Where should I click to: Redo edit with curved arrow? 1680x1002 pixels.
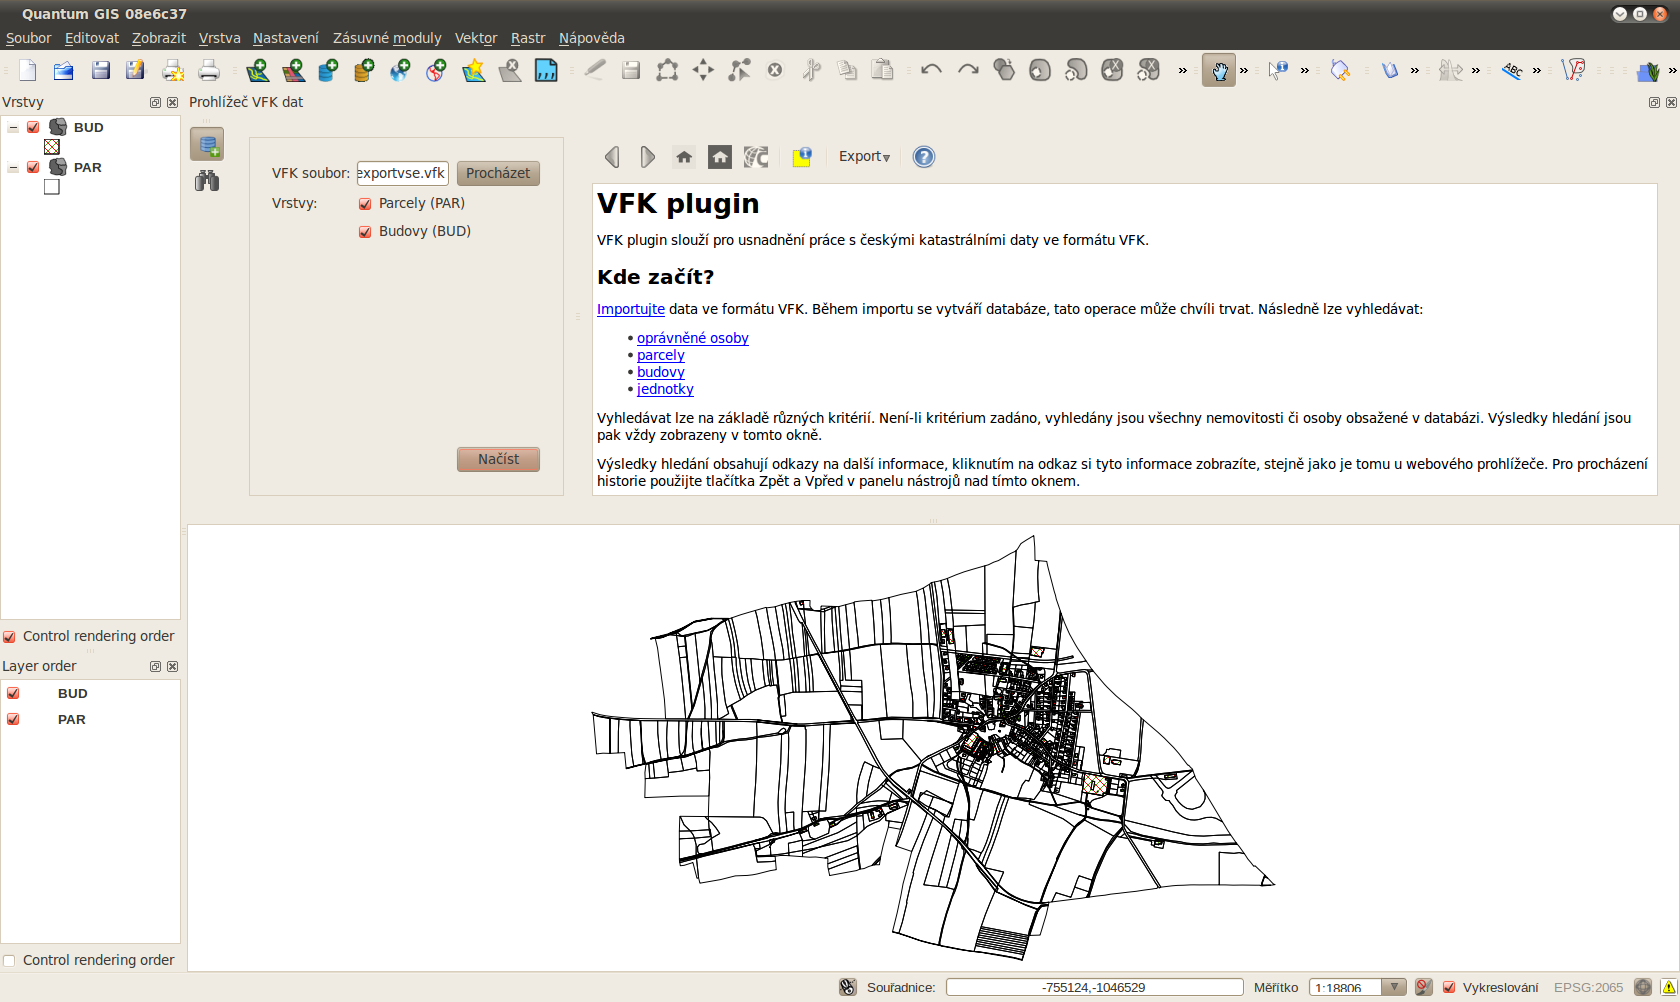(968, 70)
